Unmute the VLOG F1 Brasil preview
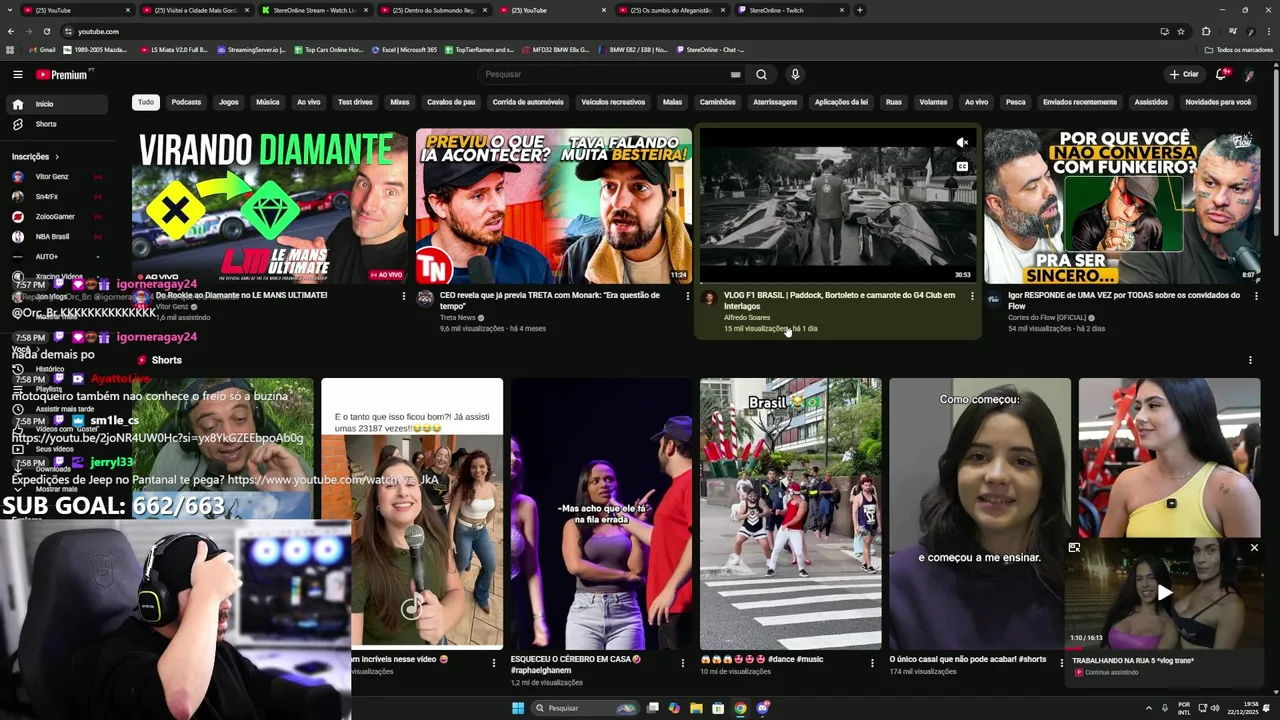Image resolution: width=1280 pixels, height=720 pixels. click(x=962, y=143)
